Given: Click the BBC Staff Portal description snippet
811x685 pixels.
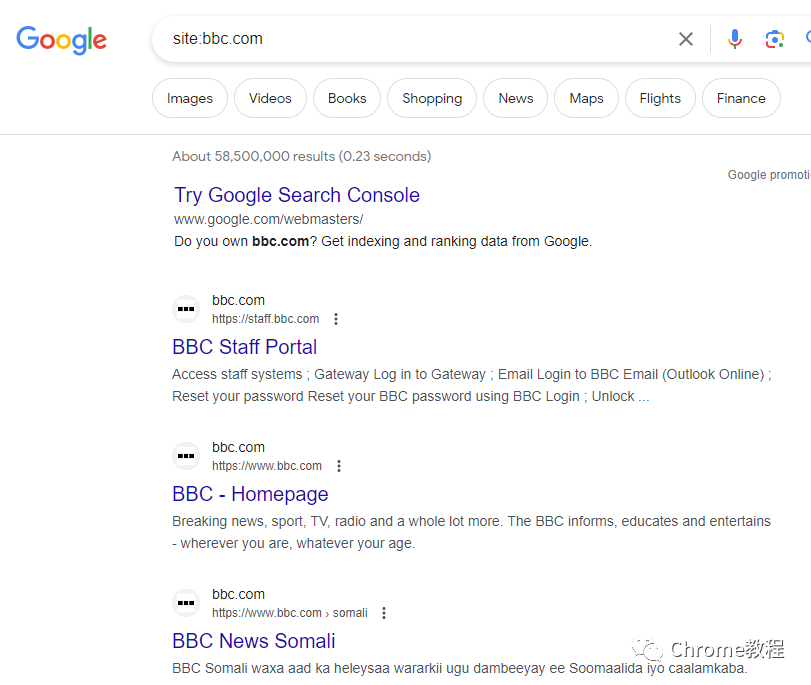Looking at the screenshot, I should pyautogui.click(x=472, y=385).
